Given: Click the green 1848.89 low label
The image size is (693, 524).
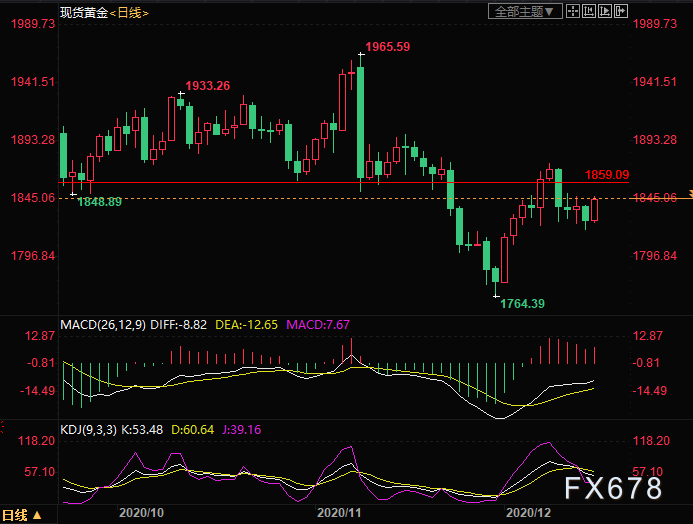Looking at the screenshot, I should coord(99,202).
